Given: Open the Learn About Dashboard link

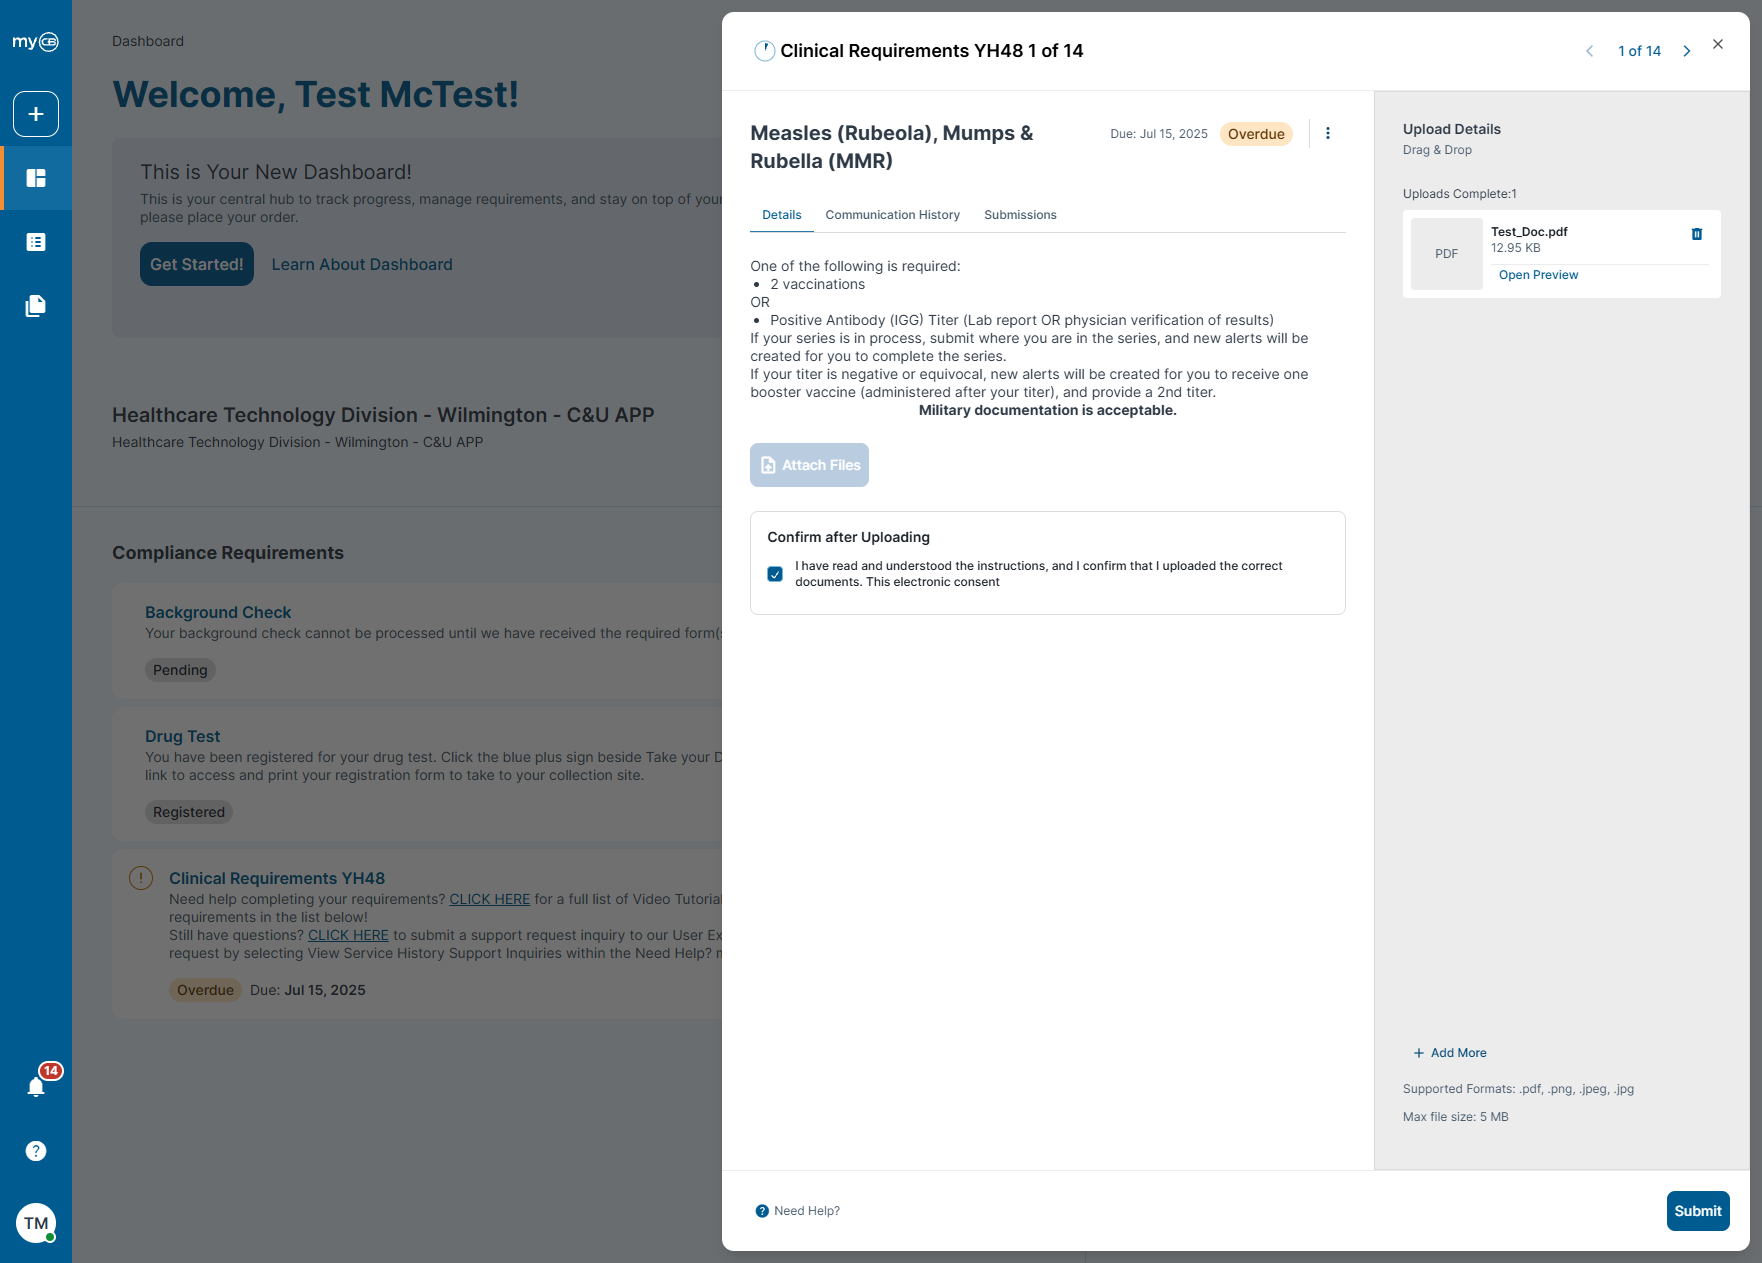Looking at the screenshot, I should click(x=362, y=264).
